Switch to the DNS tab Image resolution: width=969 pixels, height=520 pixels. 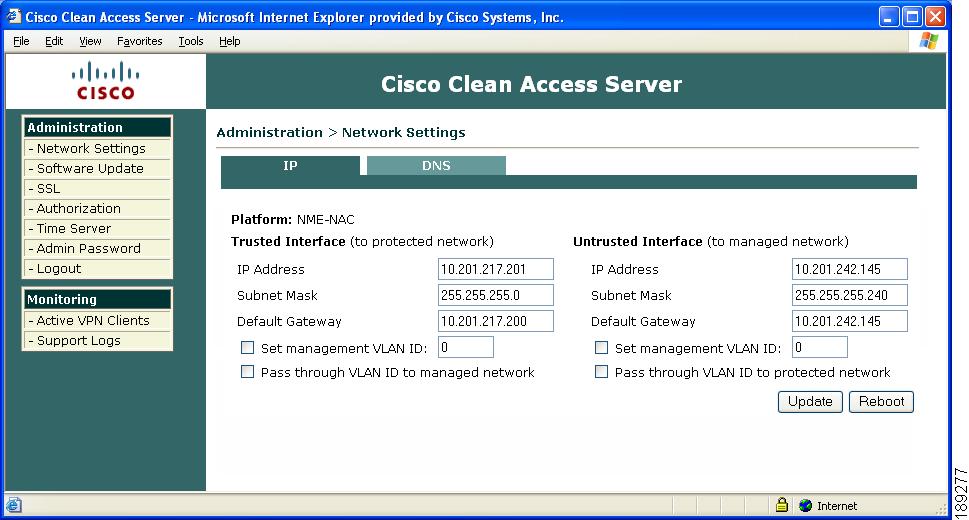point(436,166)
